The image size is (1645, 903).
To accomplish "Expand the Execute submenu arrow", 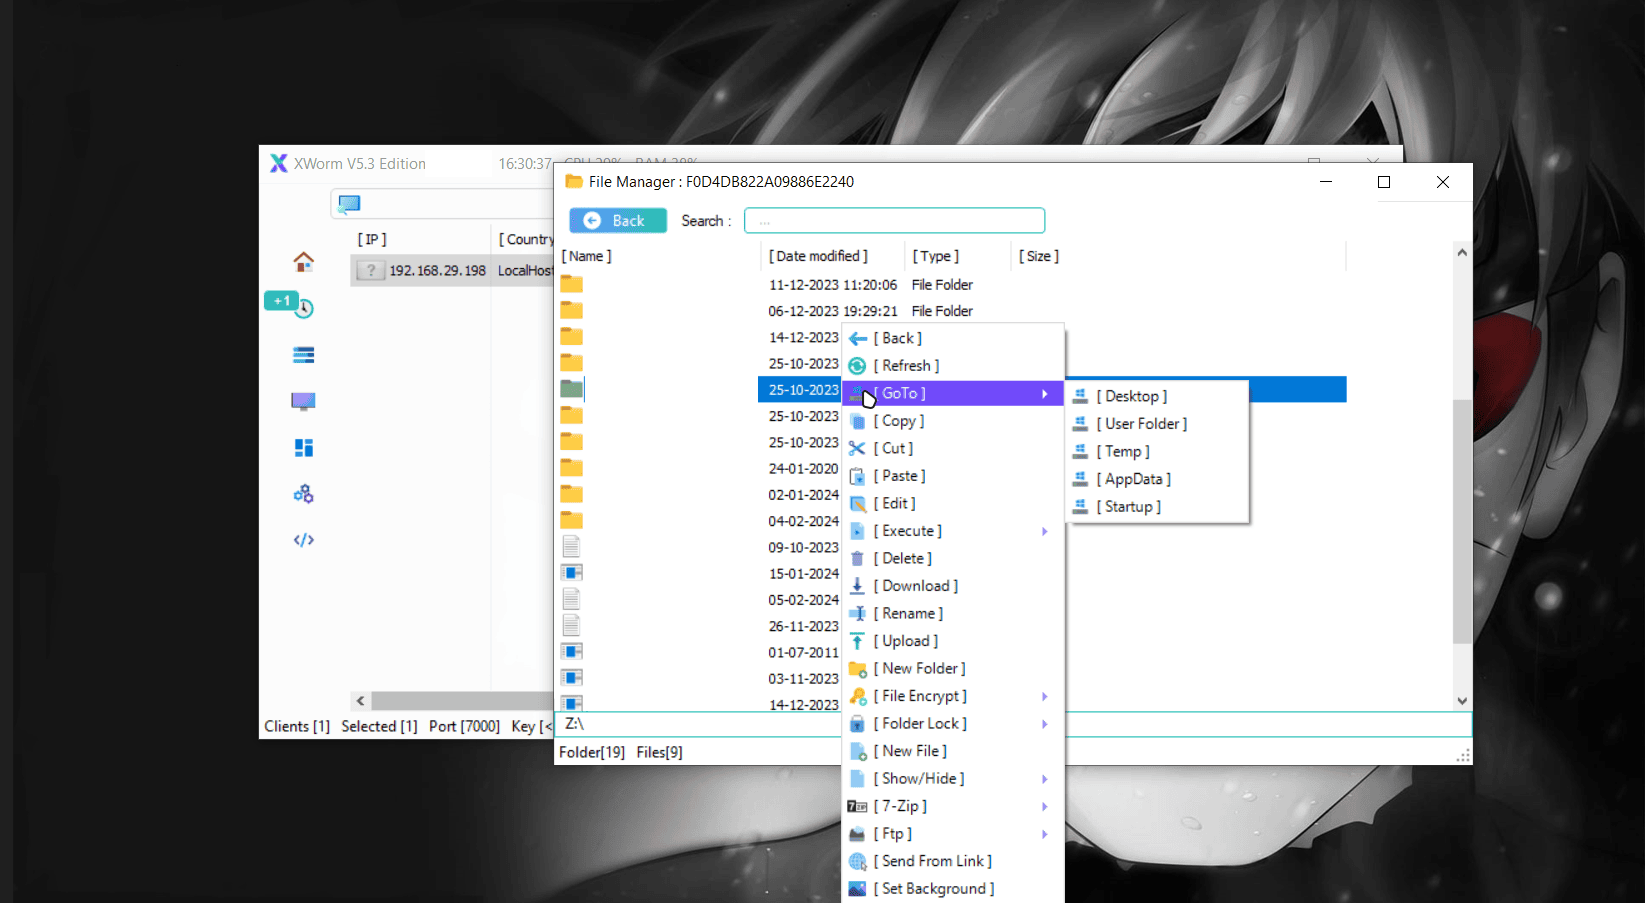I will 1045,531.
